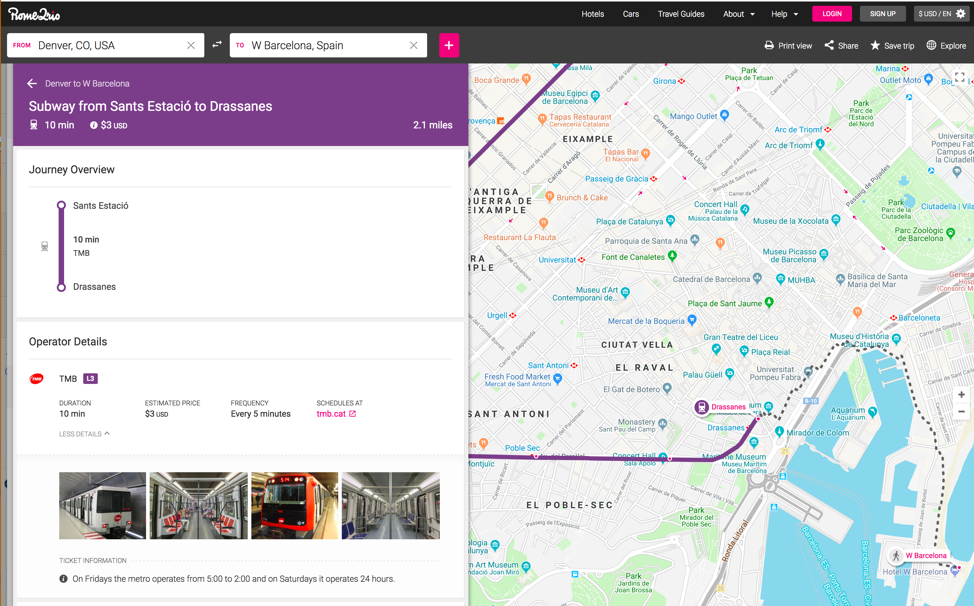Open Travel Guides in the navigation
The image size is (974, 606).
pos(681,14)
